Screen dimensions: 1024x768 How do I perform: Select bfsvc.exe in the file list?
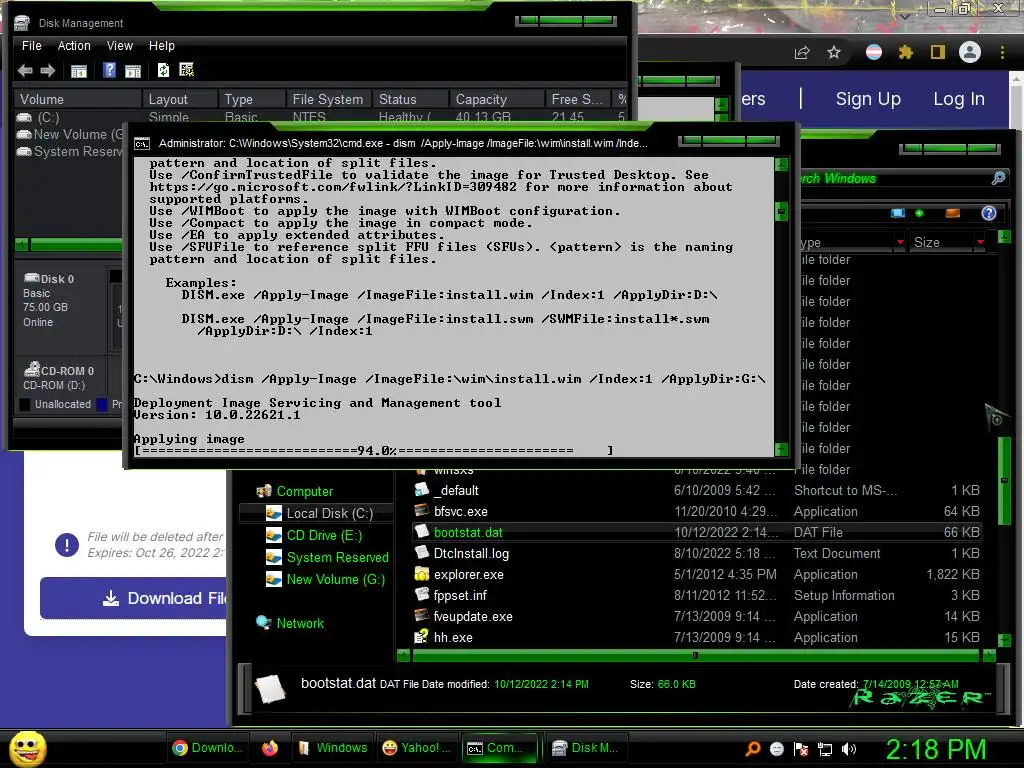(696, 511)
